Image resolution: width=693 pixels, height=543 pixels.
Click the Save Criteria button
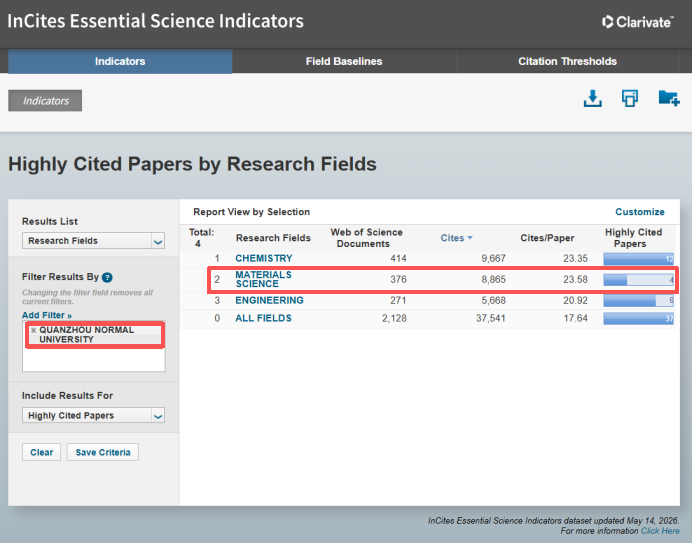(103, 452)
